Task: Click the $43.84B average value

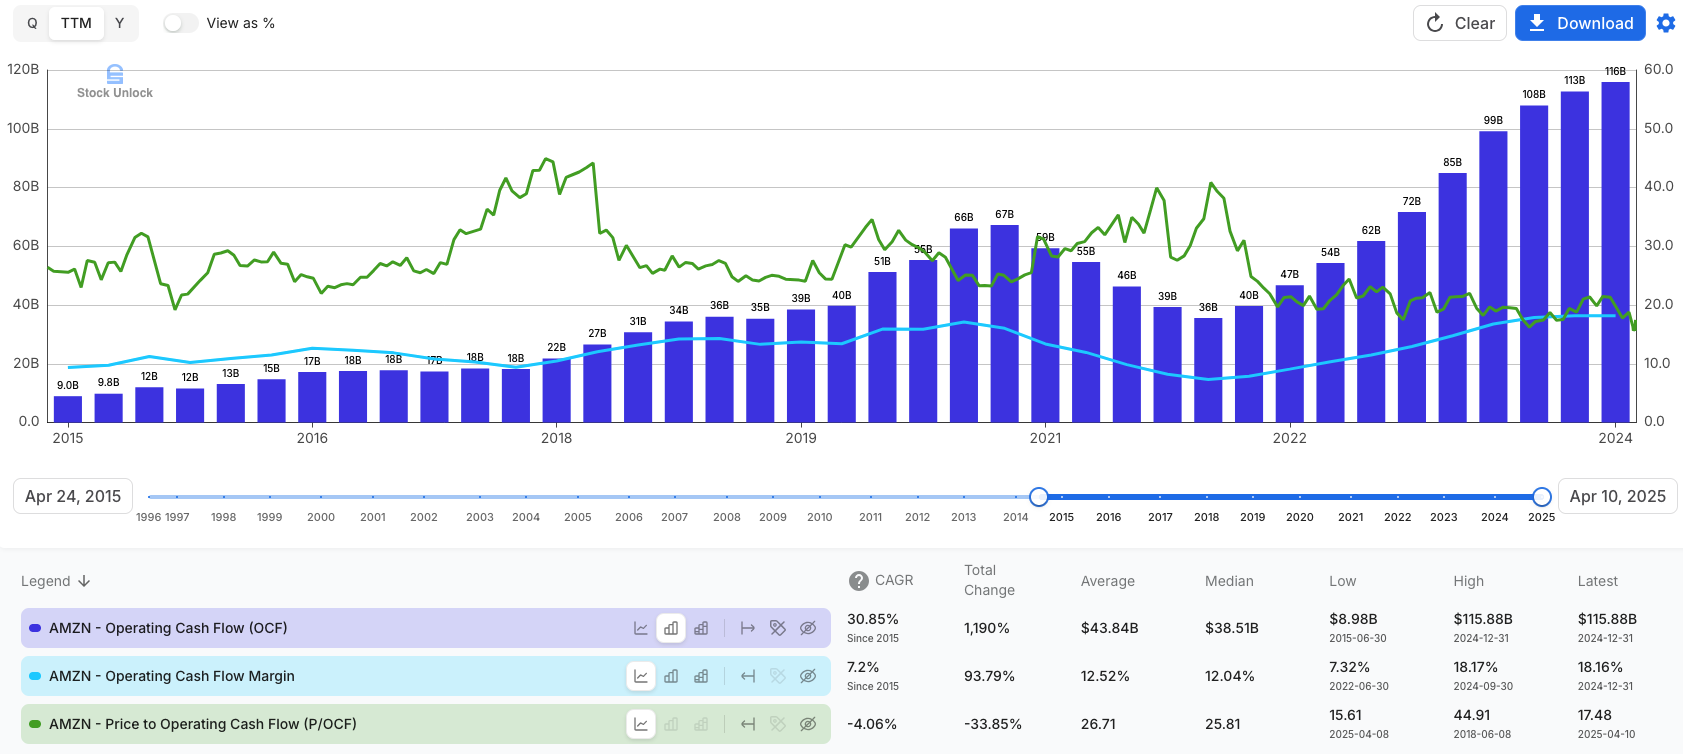Action: (1109, 628)
